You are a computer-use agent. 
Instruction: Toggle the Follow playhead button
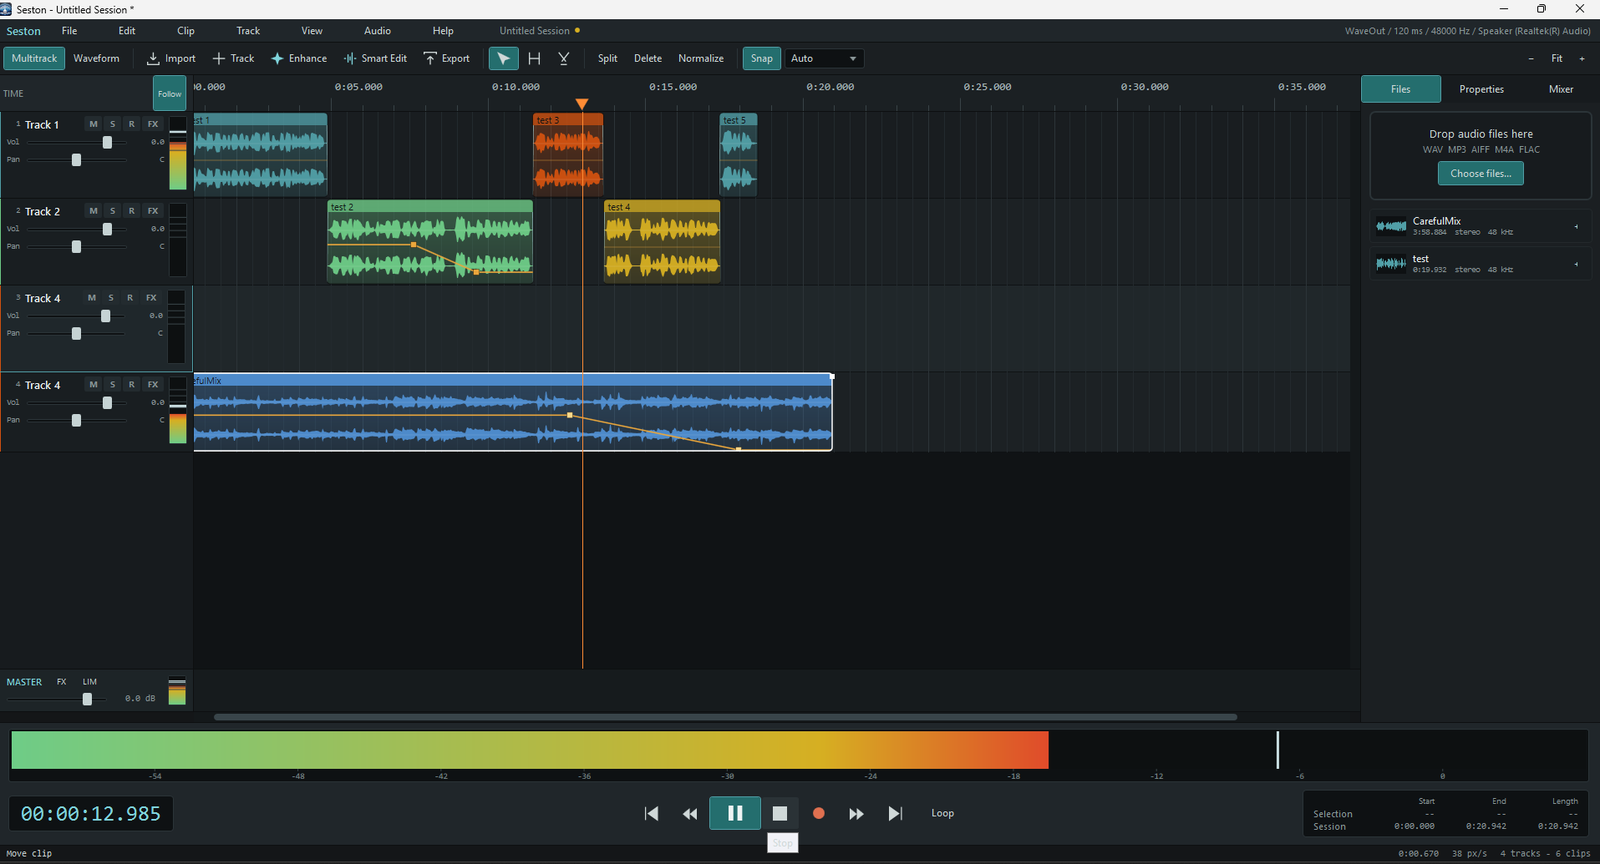point(170,94)
